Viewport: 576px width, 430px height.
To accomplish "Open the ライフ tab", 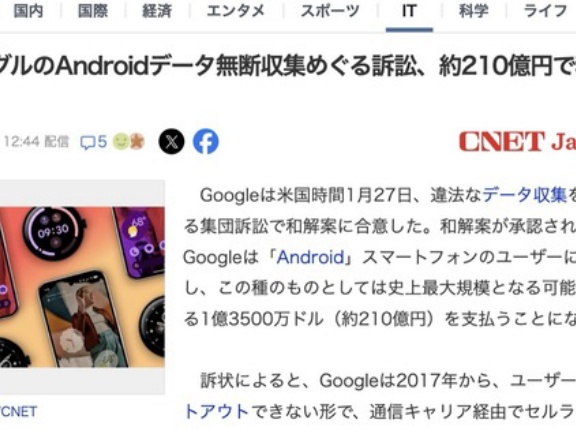I will coord(545,11).
